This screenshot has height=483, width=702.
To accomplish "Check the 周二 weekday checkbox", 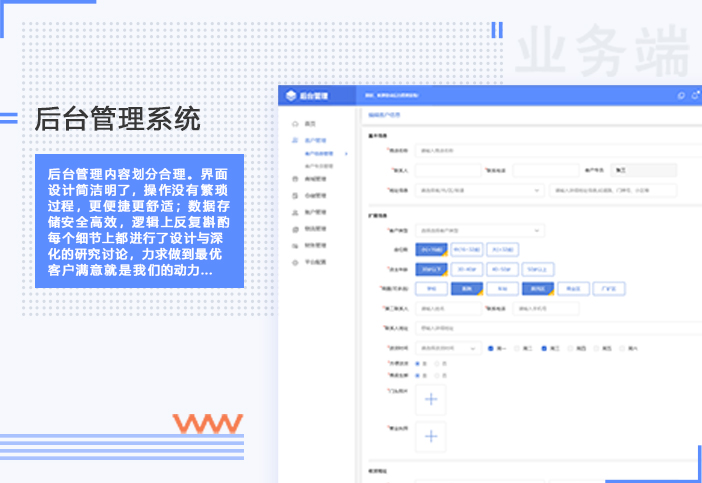I will pos(517,349).
